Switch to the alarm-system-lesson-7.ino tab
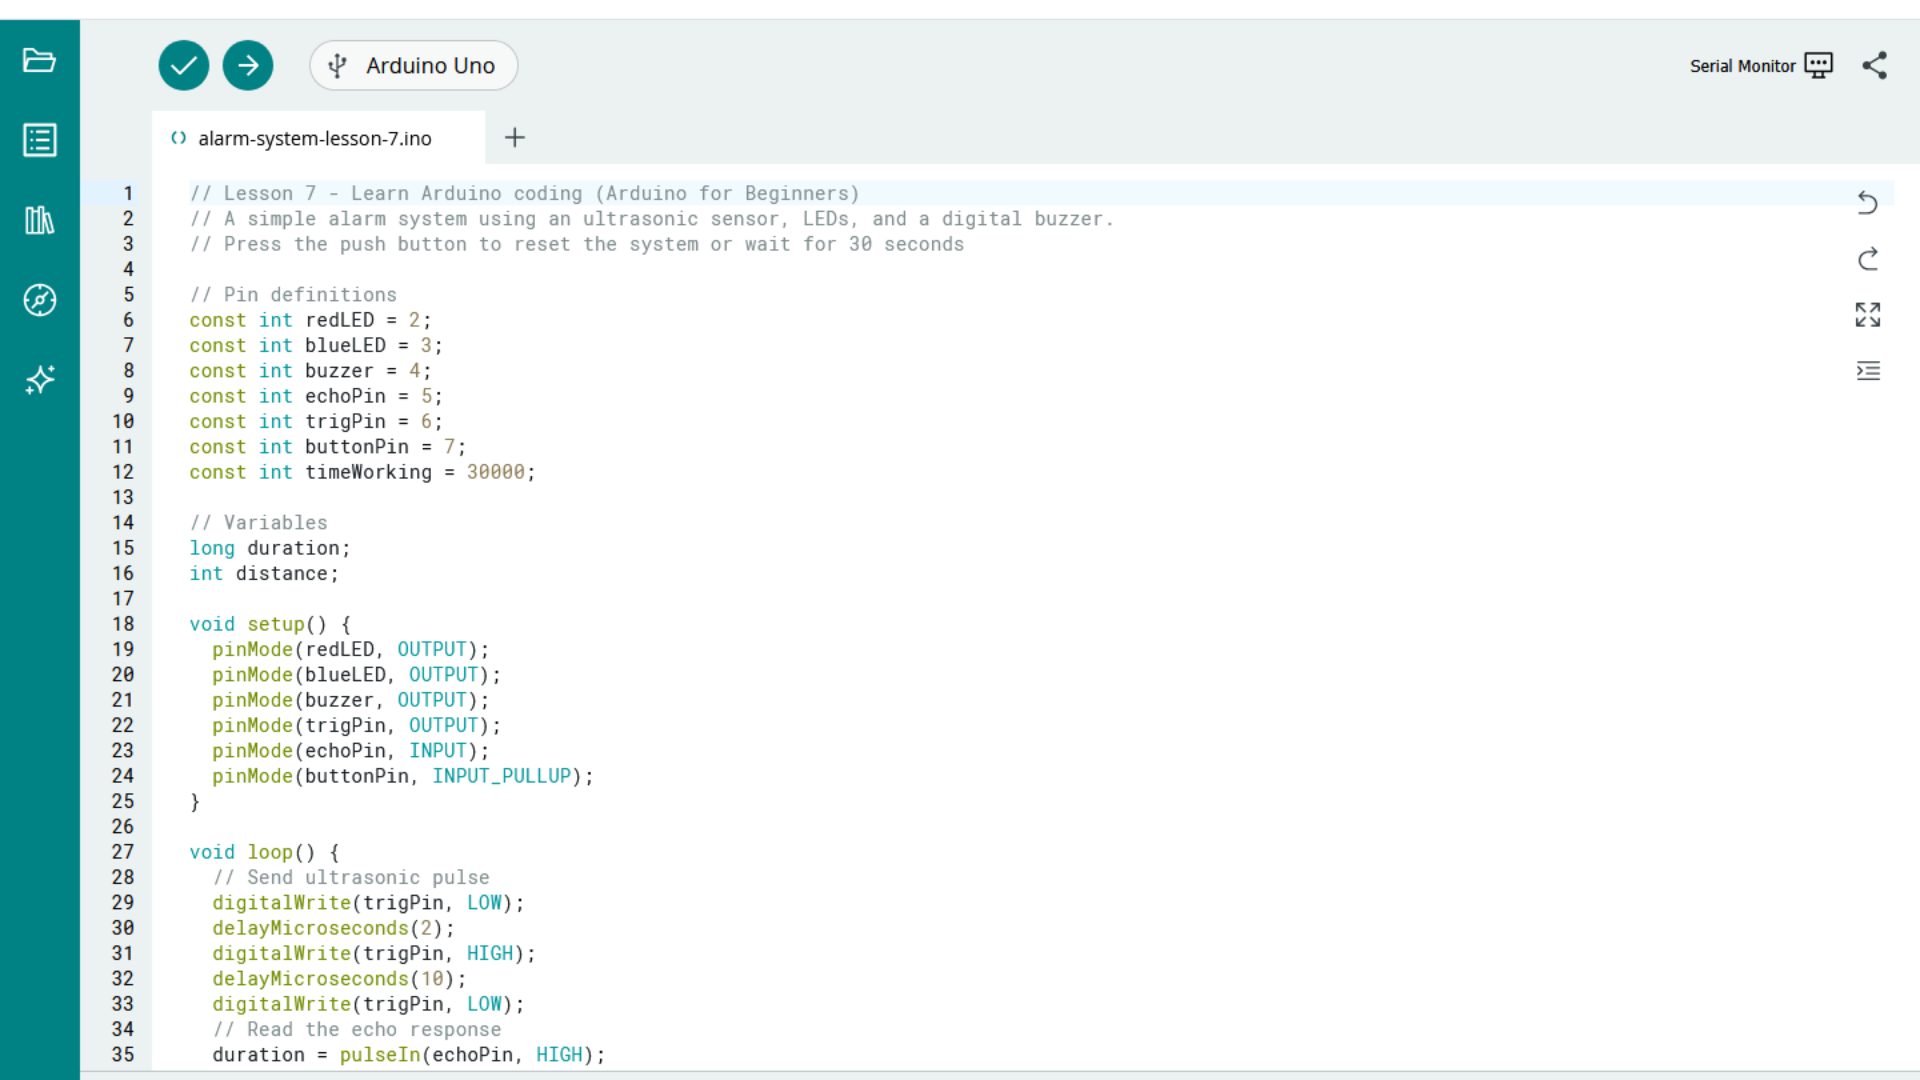 [315, 138]
